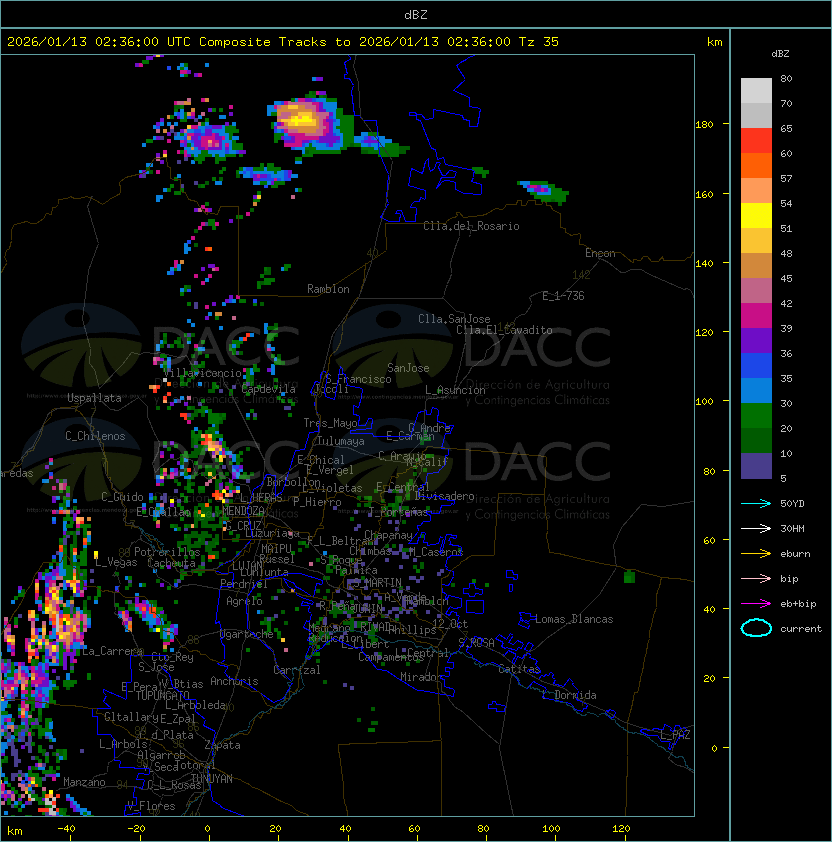832x842 pixels.
Task: Click the 'L_Dormida' place label
Action: [569, 695]
